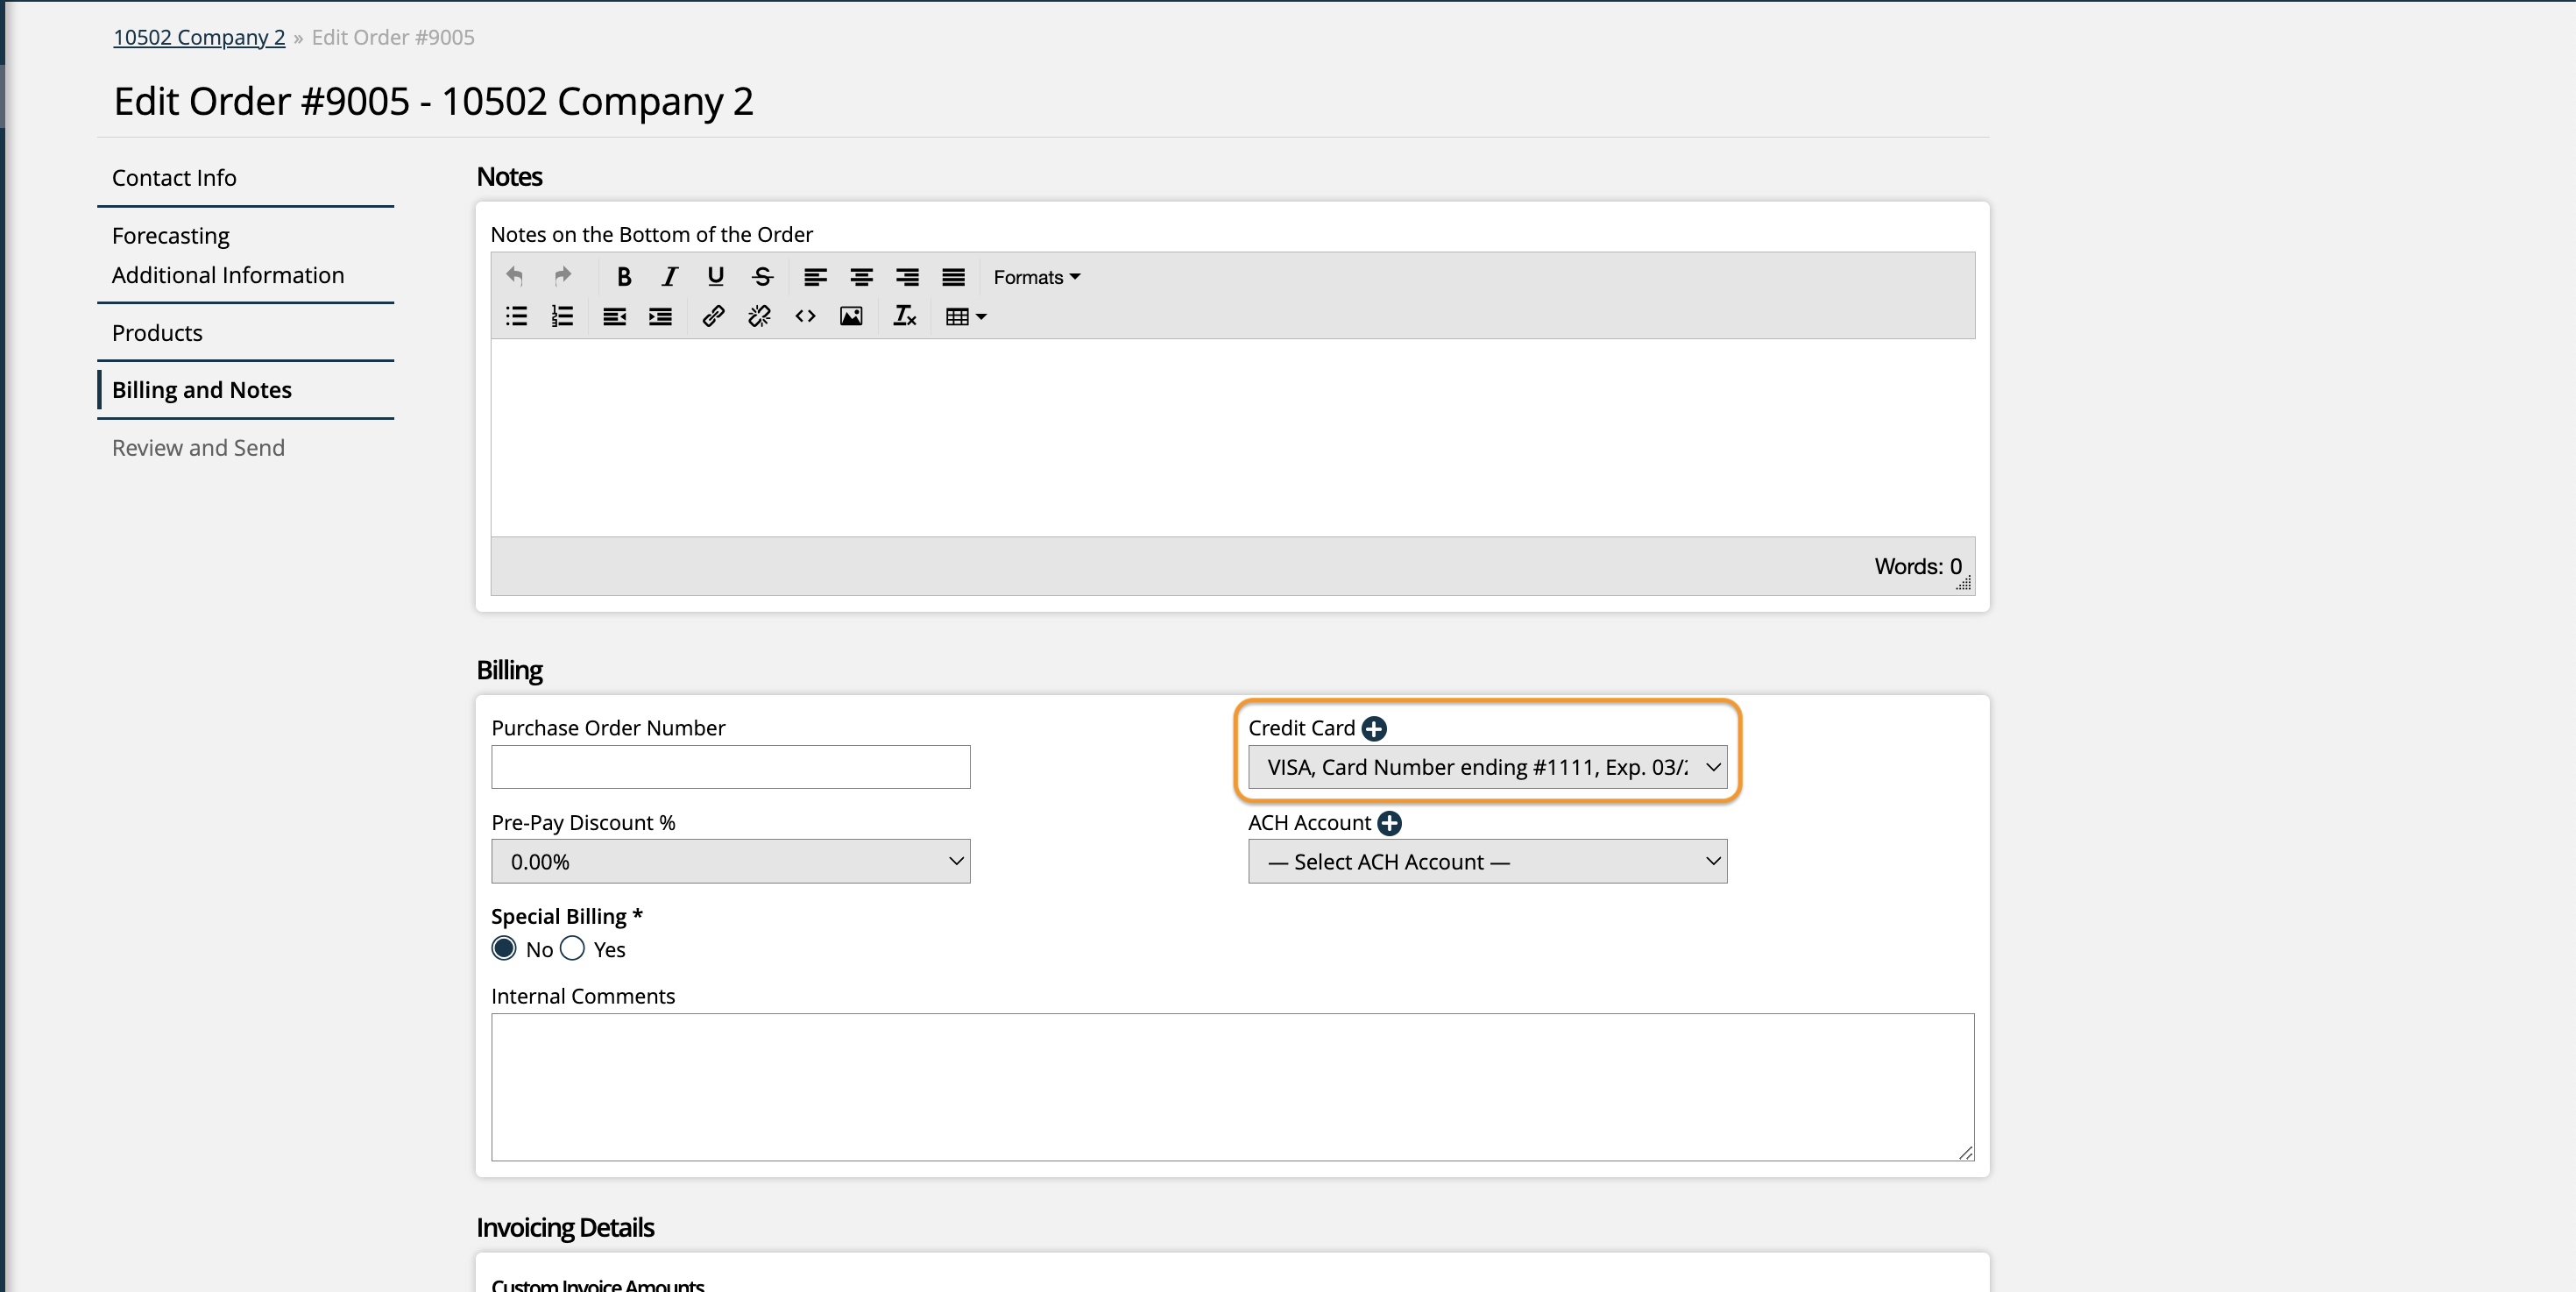Click the undo arrow in the editor

[514, 277]
